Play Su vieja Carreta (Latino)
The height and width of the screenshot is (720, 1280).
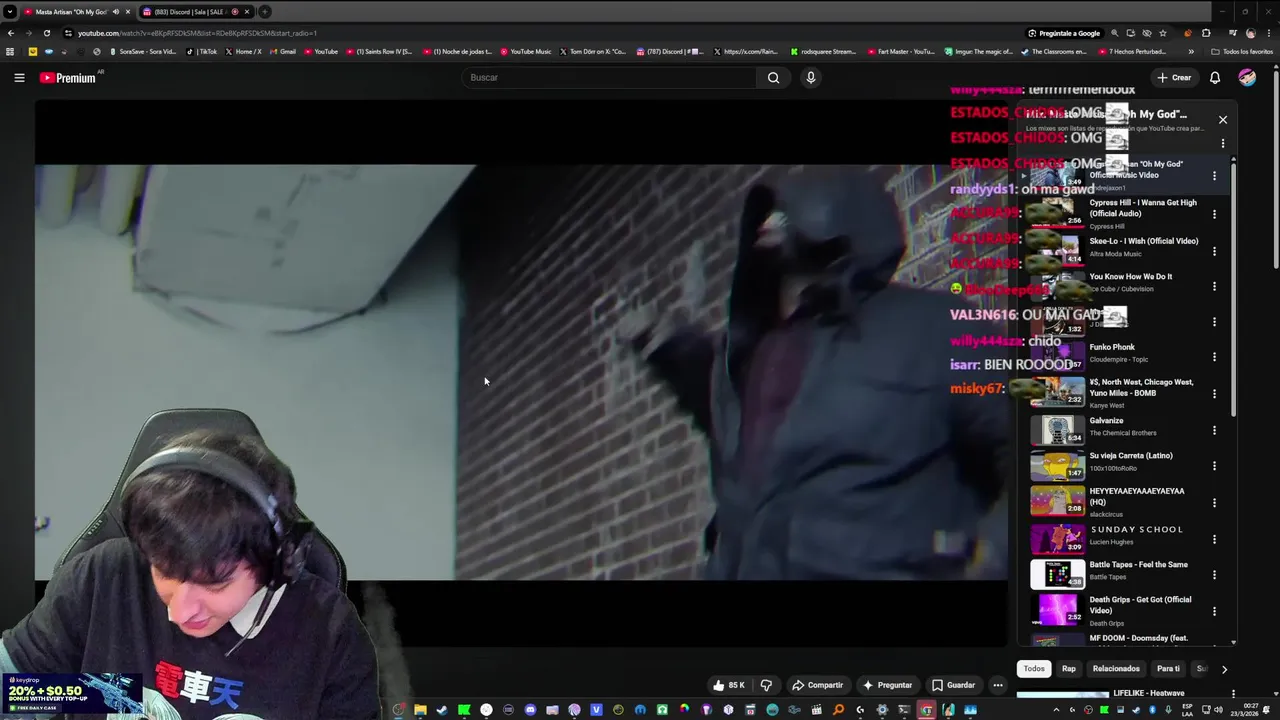(x=1131, y=456)
